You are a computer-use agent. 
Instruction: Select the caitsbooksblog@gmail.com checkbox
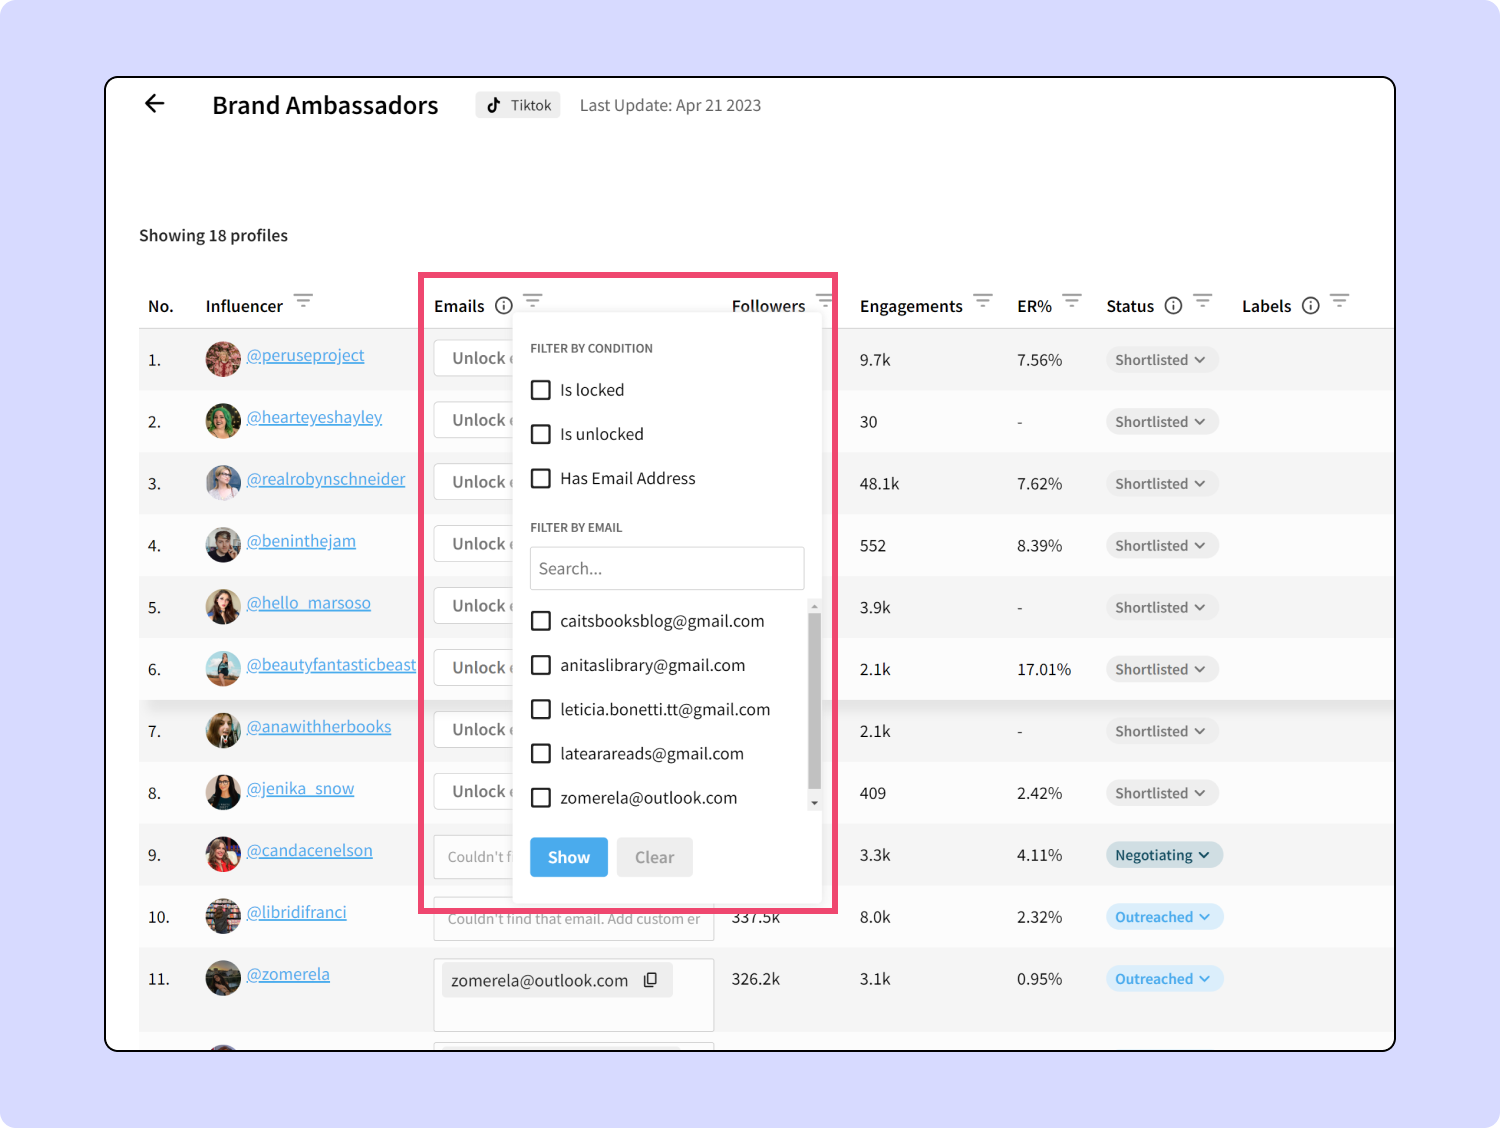point(541,620)
